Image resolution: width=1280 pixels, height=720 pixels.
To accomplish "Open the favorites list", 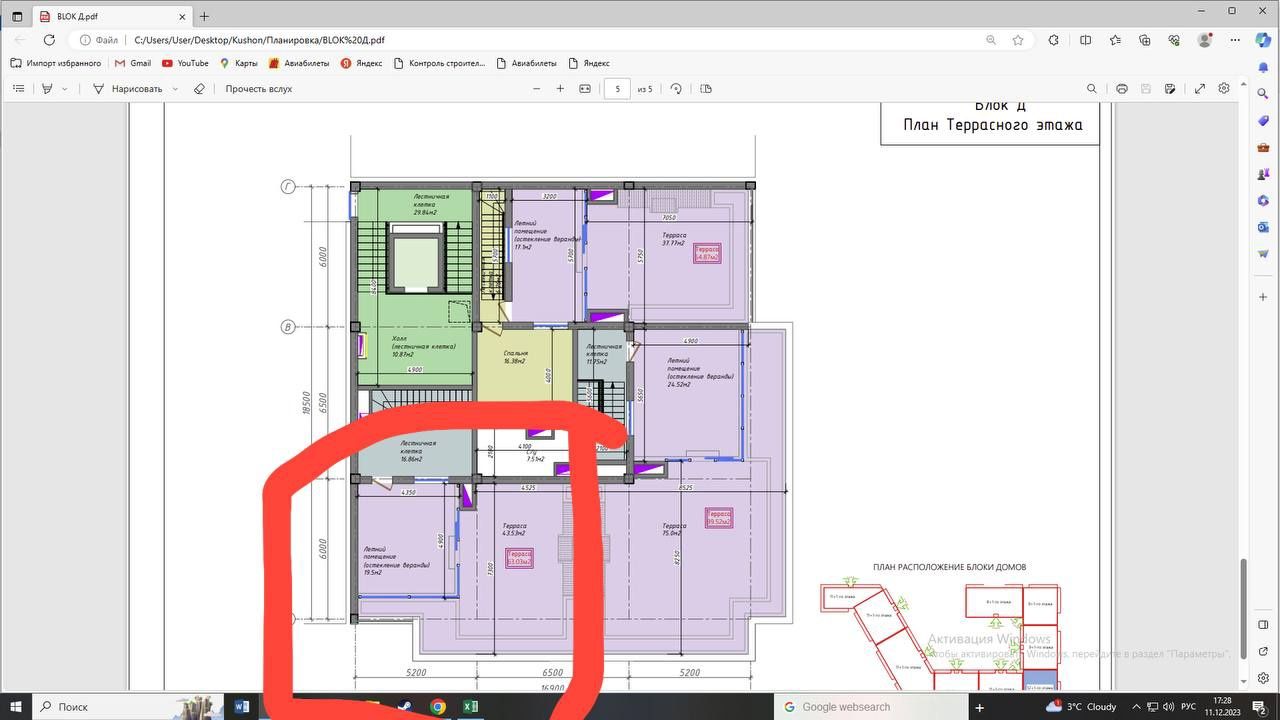I will 1115,40.
